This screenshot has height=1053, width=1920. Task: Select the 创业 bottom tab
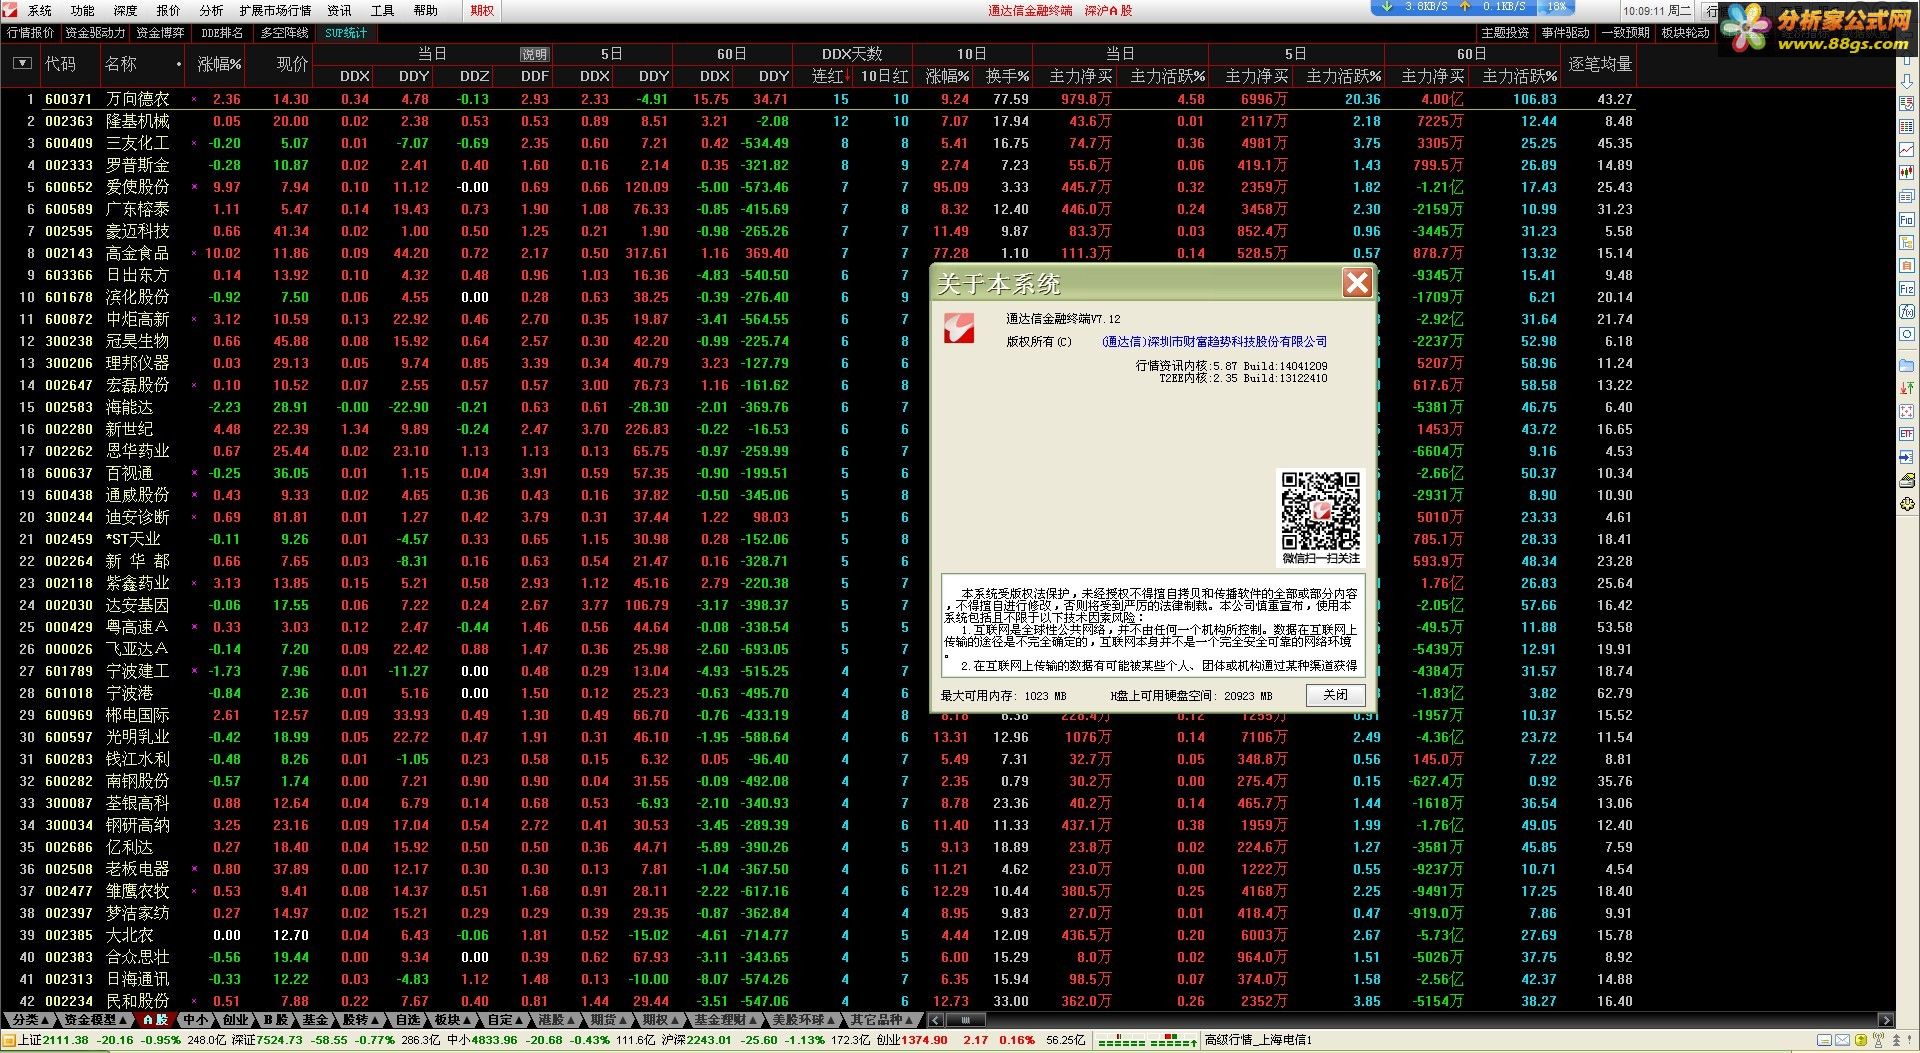[x=236, y=1020]
